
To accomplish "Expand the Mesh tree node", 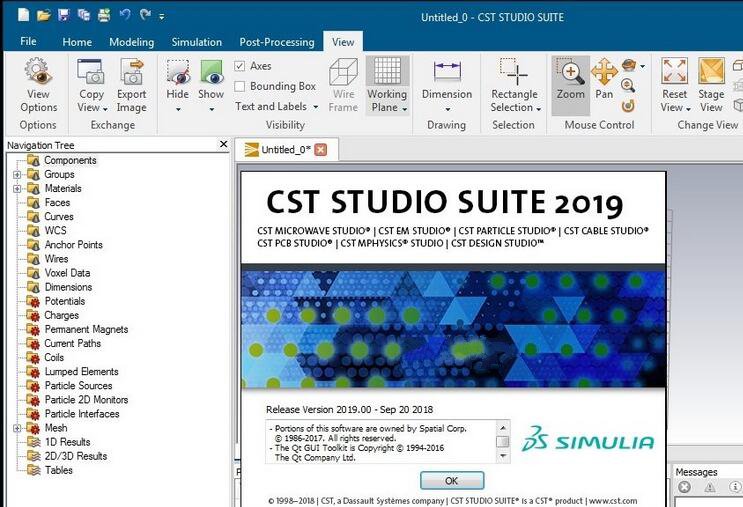I will tap(17, 428).
